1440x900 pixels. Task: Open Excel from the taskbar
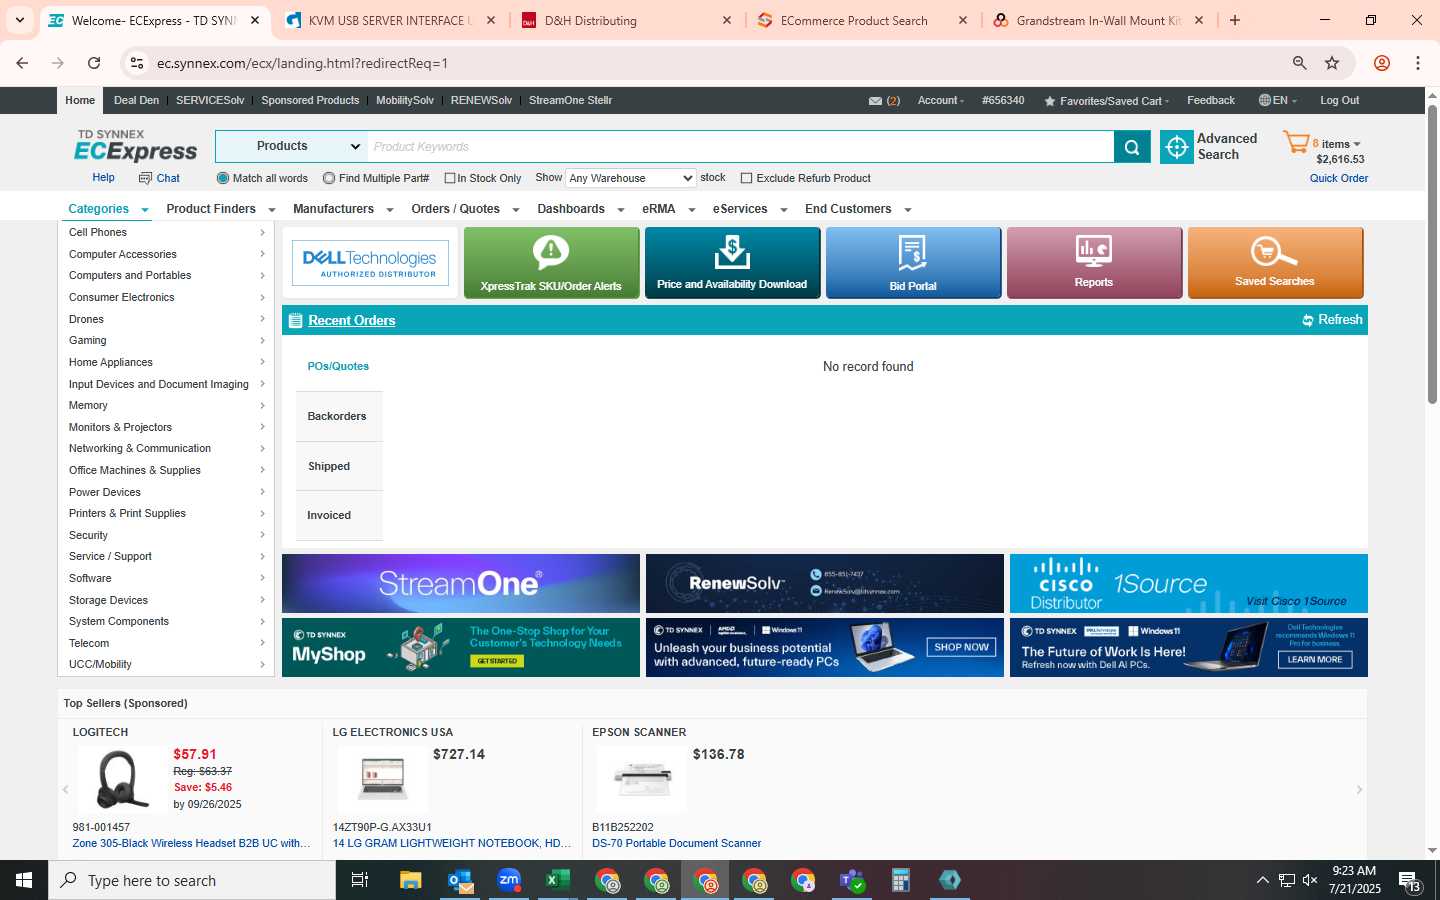point(558,880)
